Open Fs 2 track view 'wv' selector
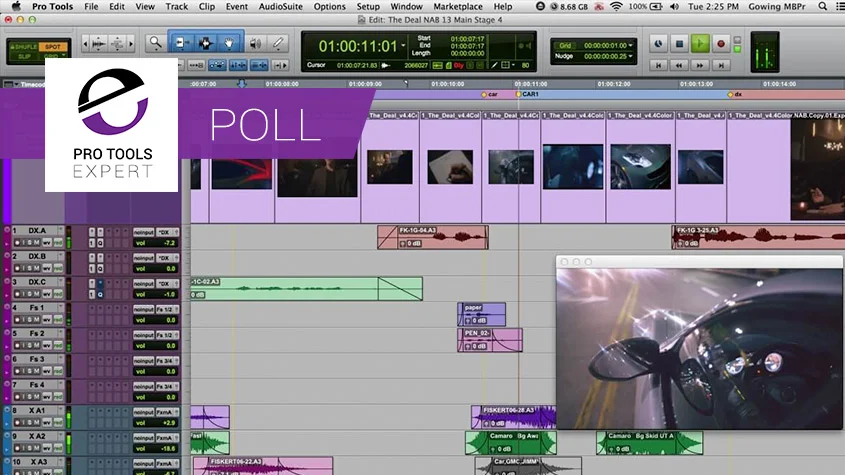This screenshot has height=475, width=845. tap(47, 346)
